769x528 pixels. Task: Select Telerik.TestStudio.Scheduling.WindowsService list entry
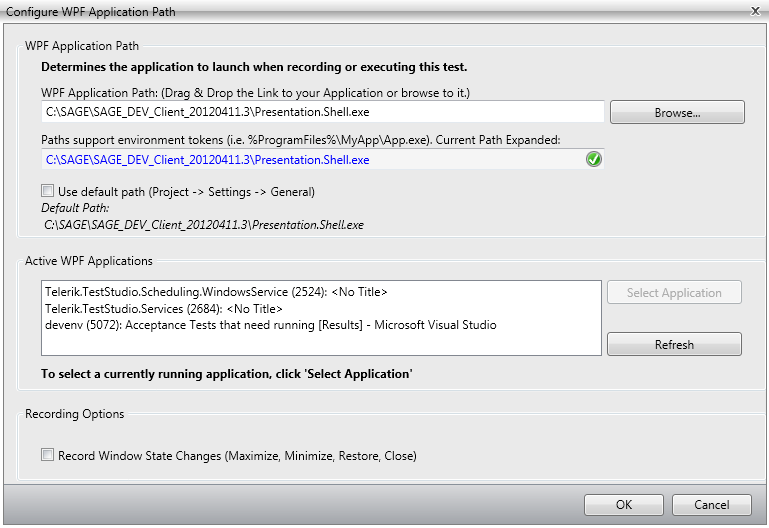click(x=216, y=292)
